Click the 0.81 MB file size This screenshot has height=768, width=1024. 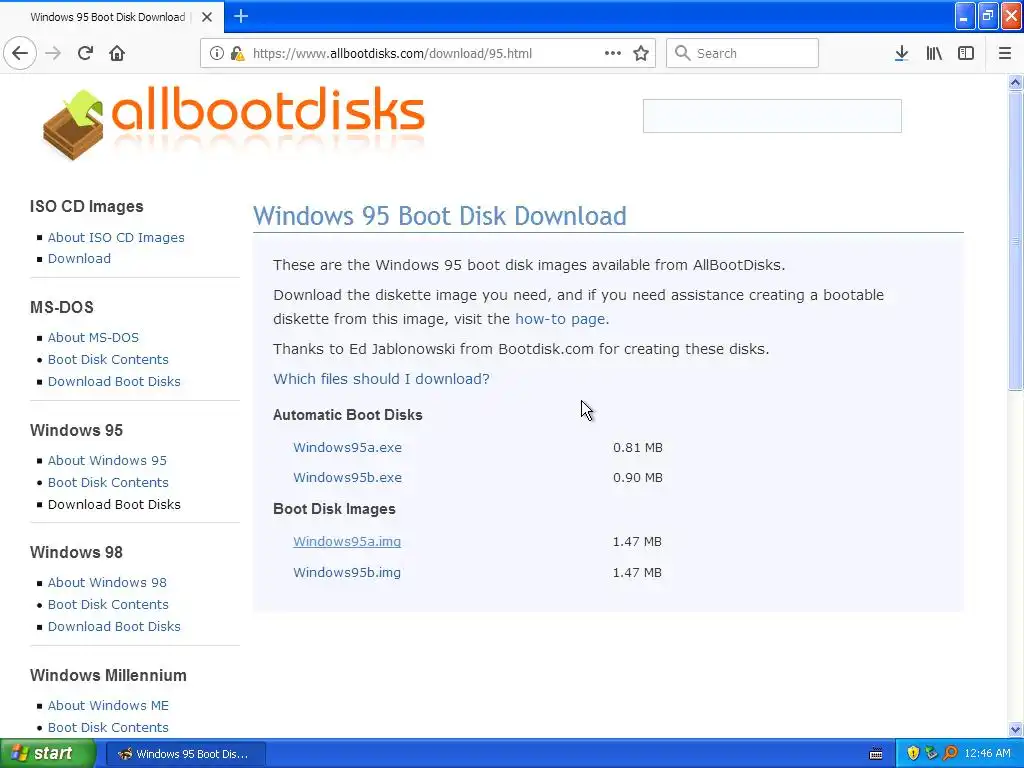click(x=637, y=447)
